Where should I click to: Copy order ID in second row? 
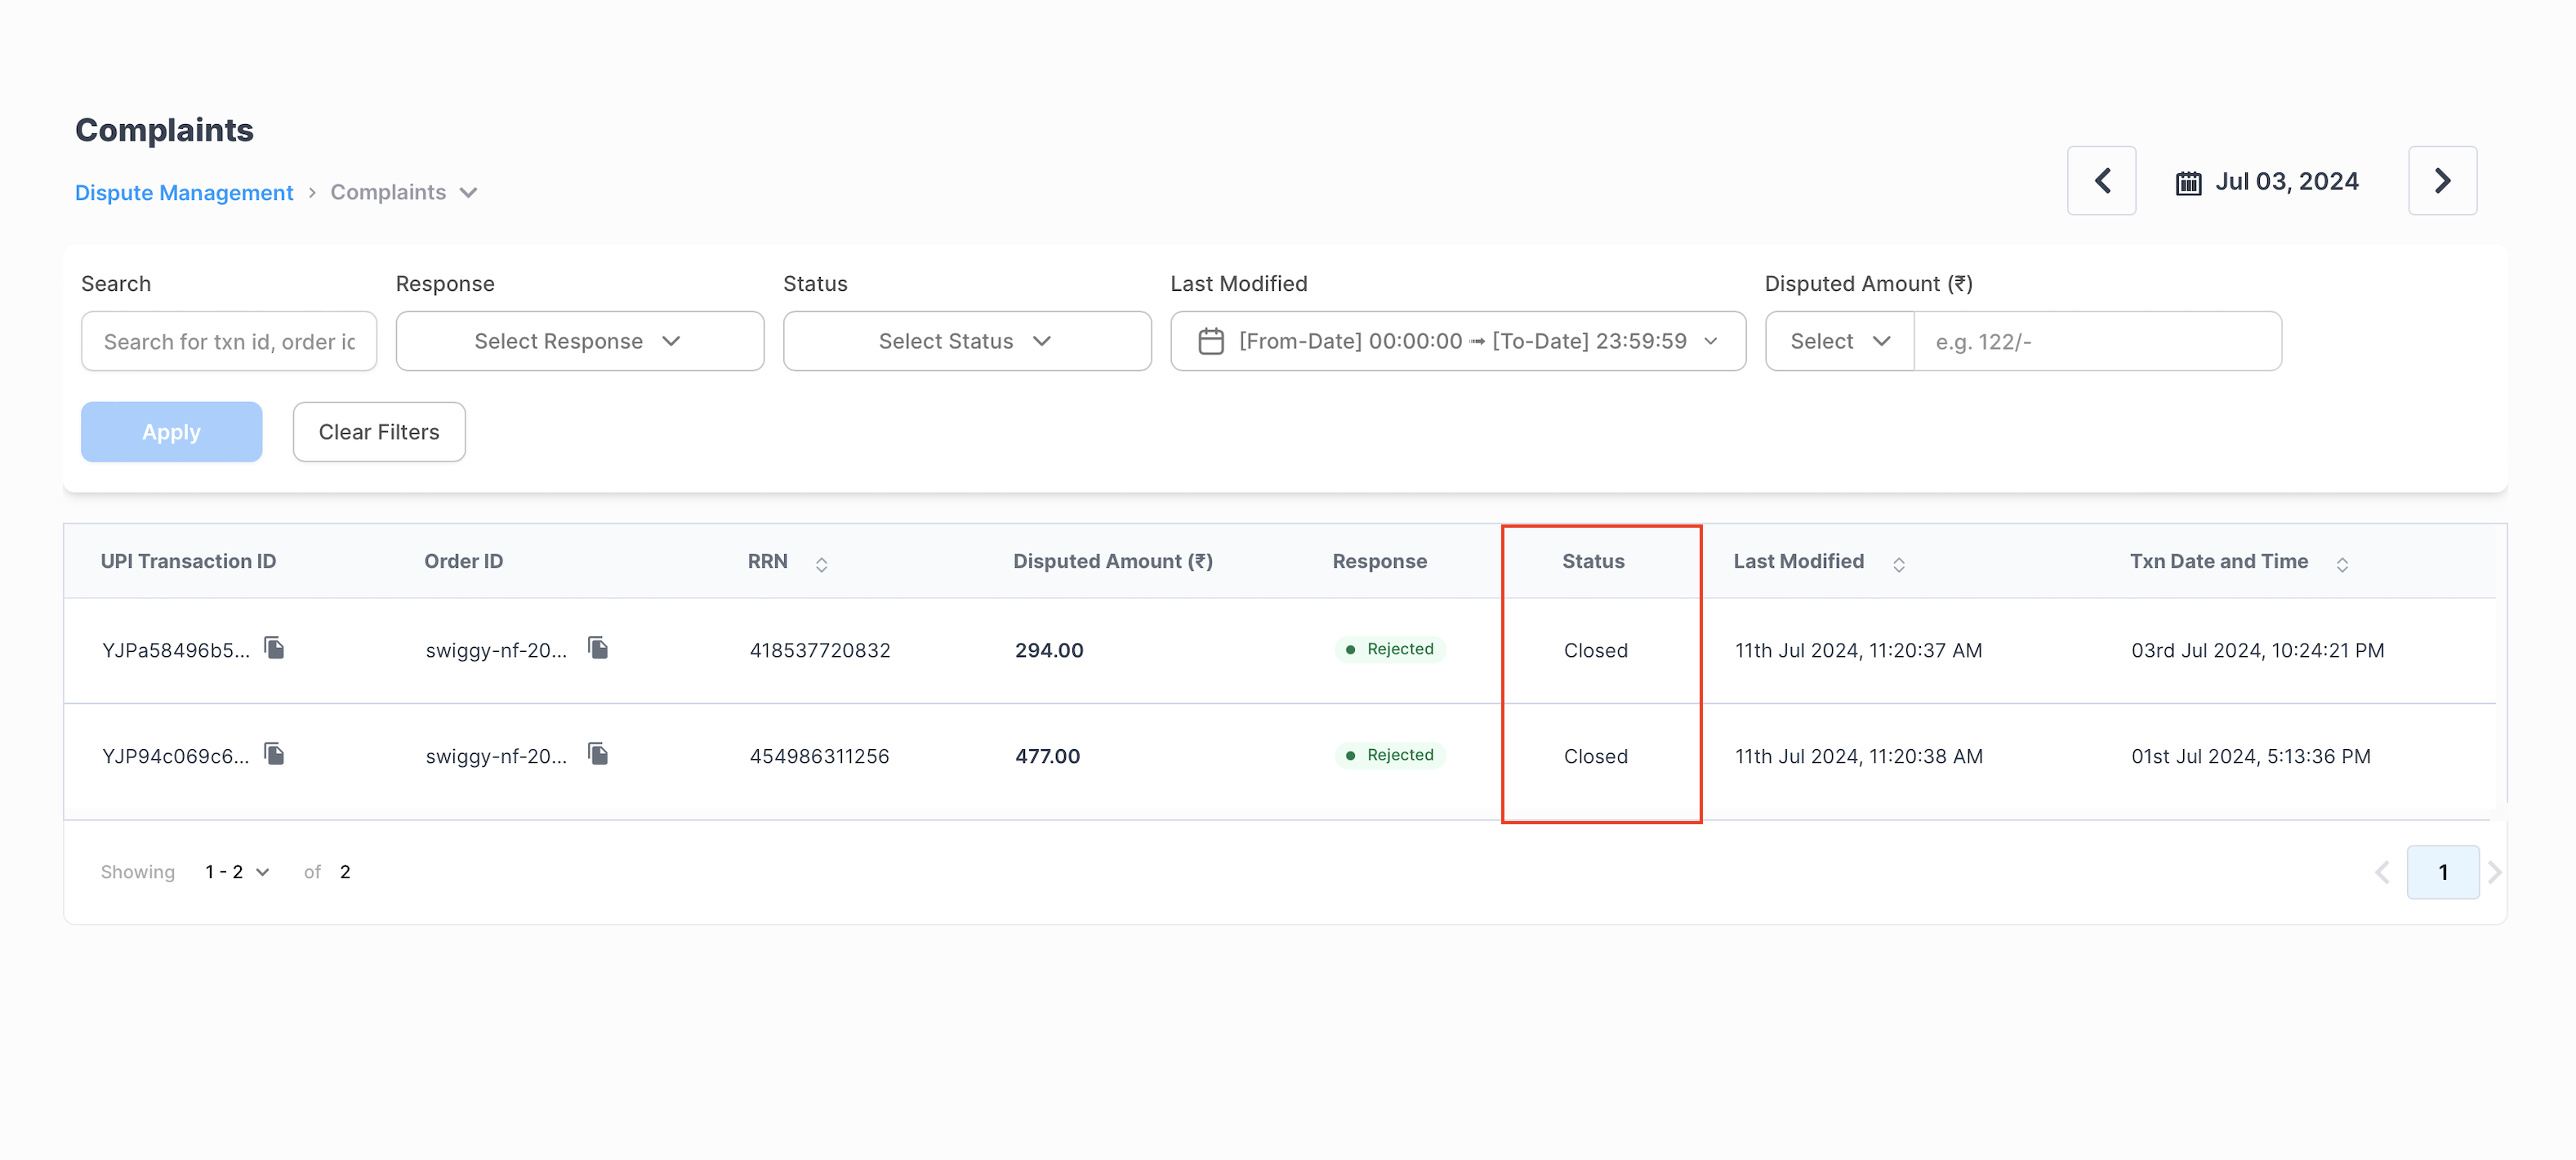[x=598, y=754]
